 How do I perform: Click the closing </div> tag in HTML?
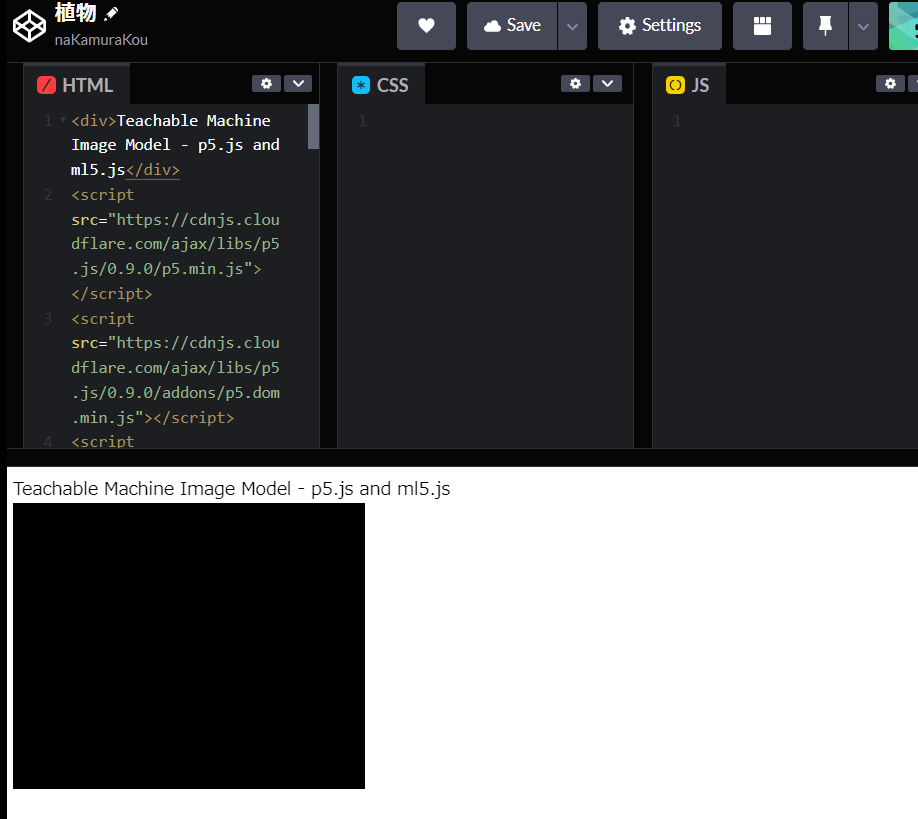[x=153, y=170]
